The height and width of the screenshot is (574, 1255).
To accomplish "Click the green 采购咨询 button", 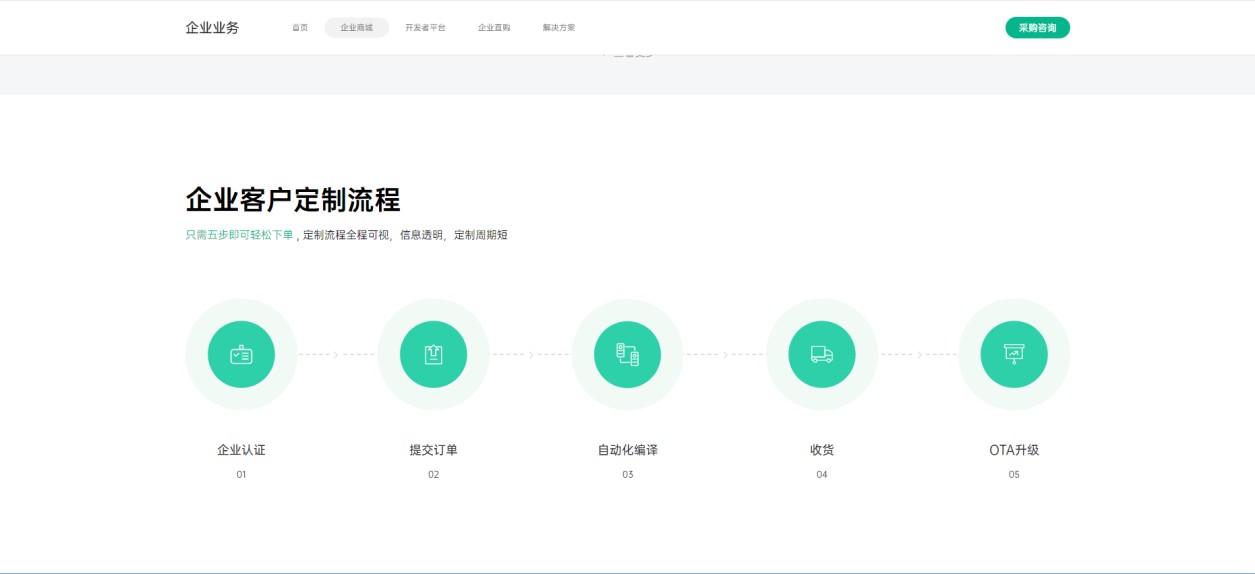I will pos(1037,28).
